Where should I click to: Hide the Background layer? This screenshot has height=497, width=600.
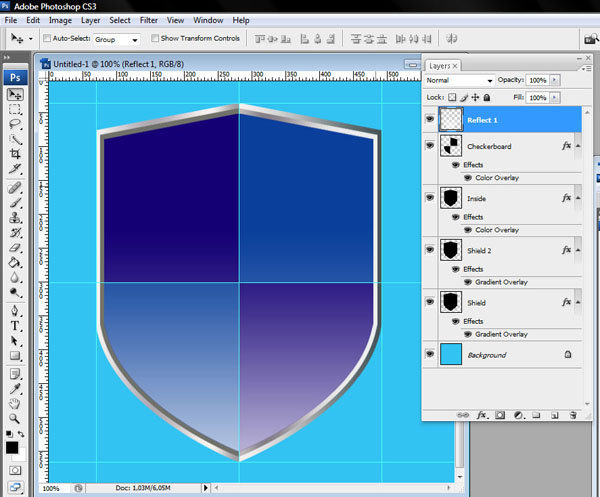click(x=430, y=354)
